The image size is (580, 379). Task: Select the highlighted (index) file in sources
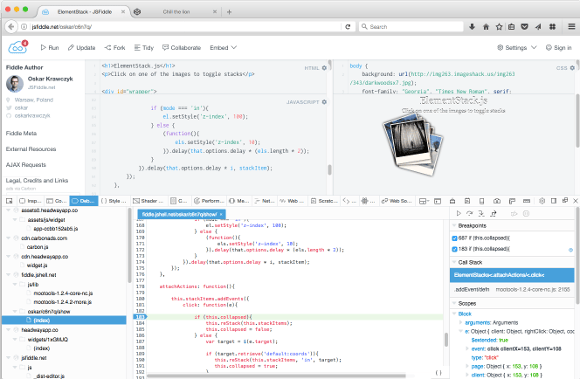(x=64, y=320)
